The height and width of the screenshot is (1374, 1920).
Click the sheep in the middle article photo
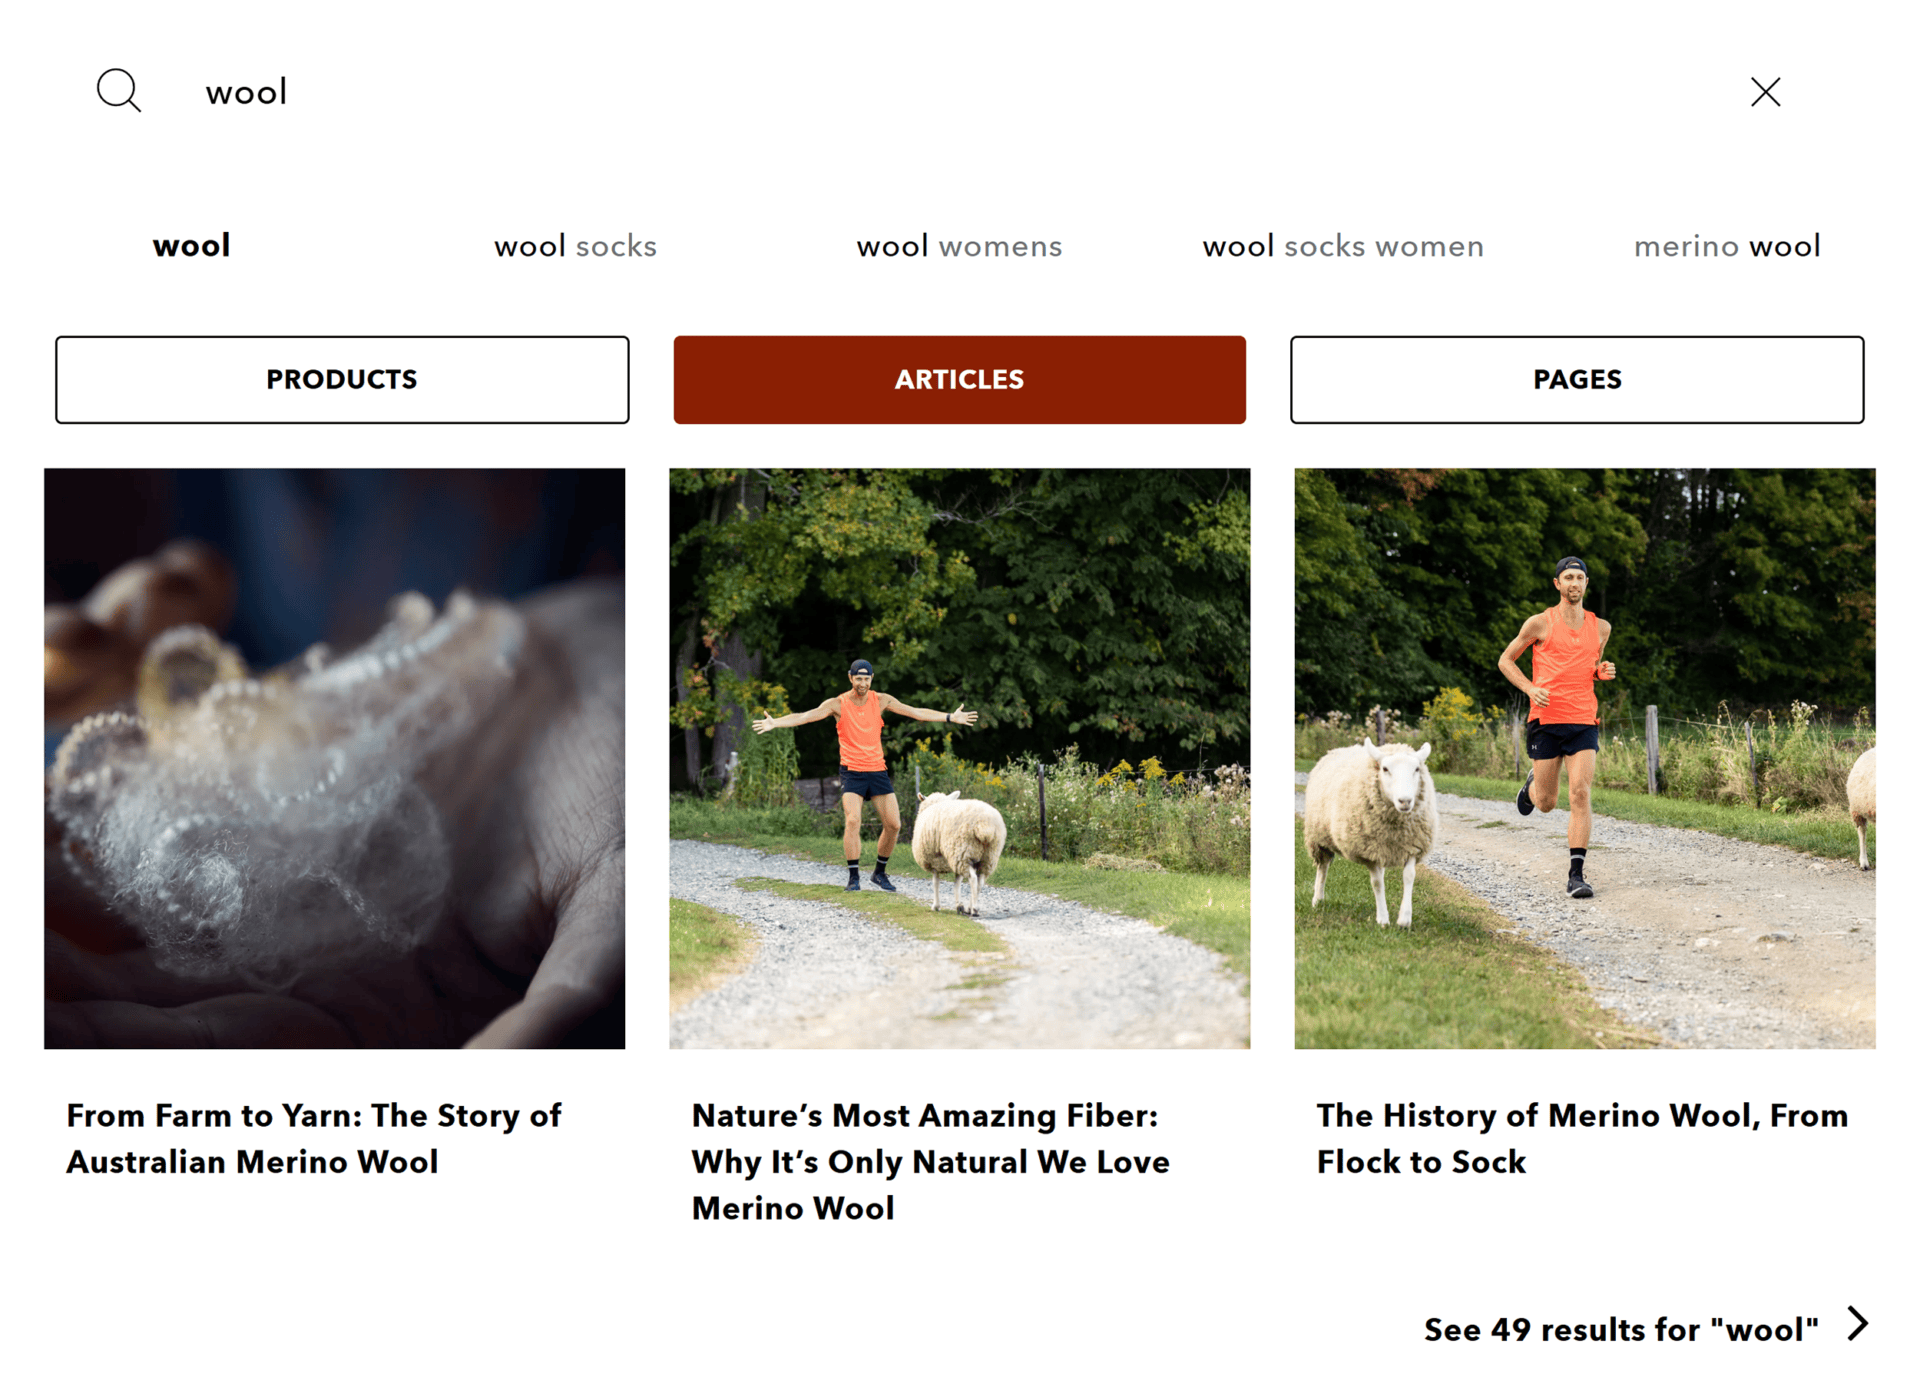pos(960,850)
